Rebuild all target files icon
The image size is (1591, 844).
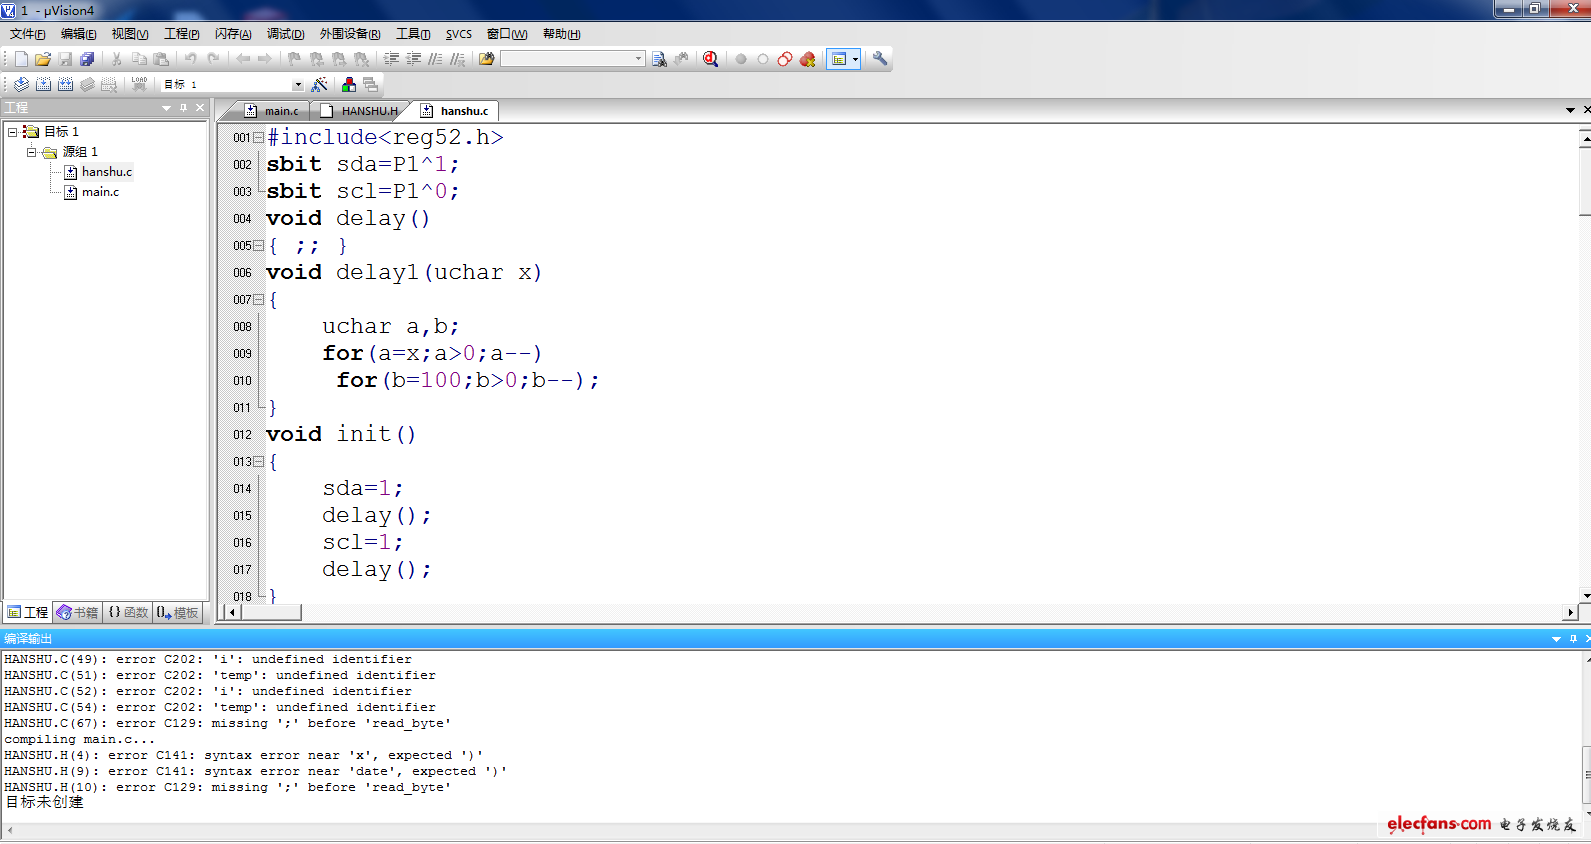(x=65, y=84)
